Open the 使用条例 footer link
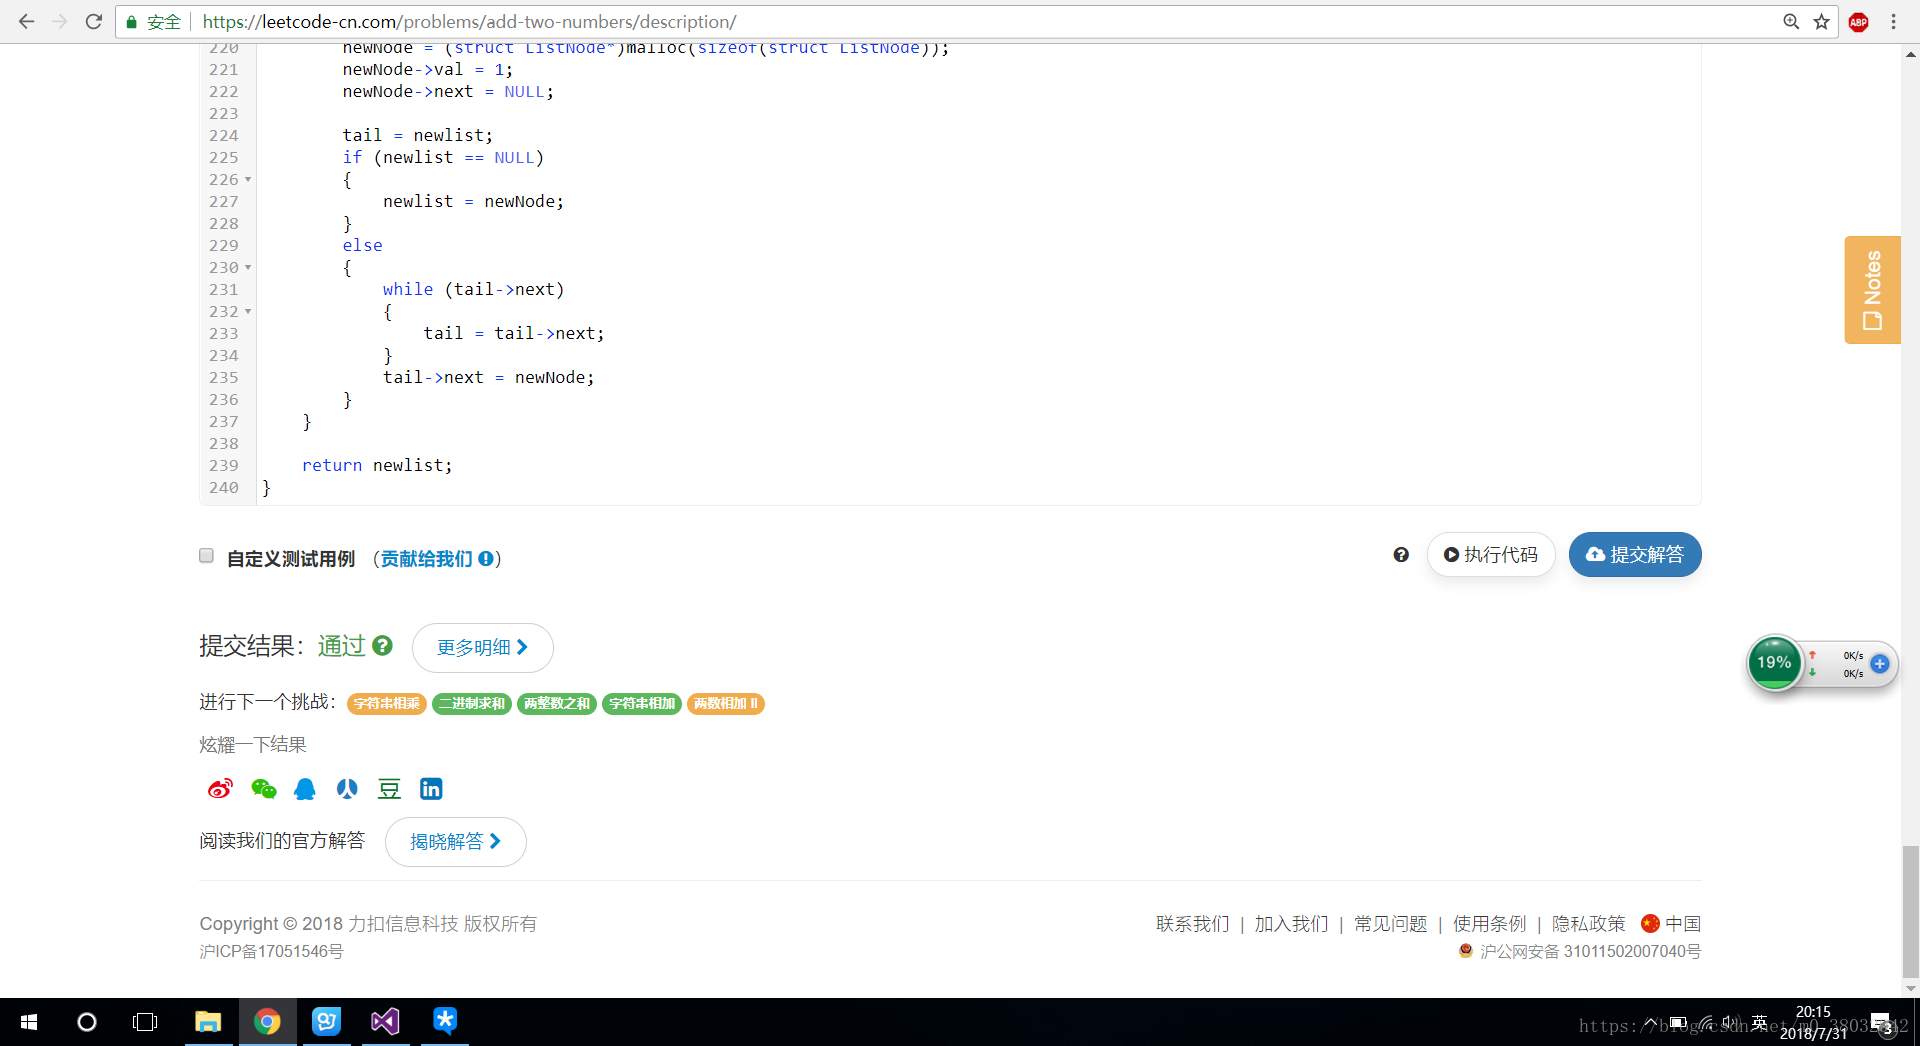Screen dimensions: 1920x1046 point(1490,924)
